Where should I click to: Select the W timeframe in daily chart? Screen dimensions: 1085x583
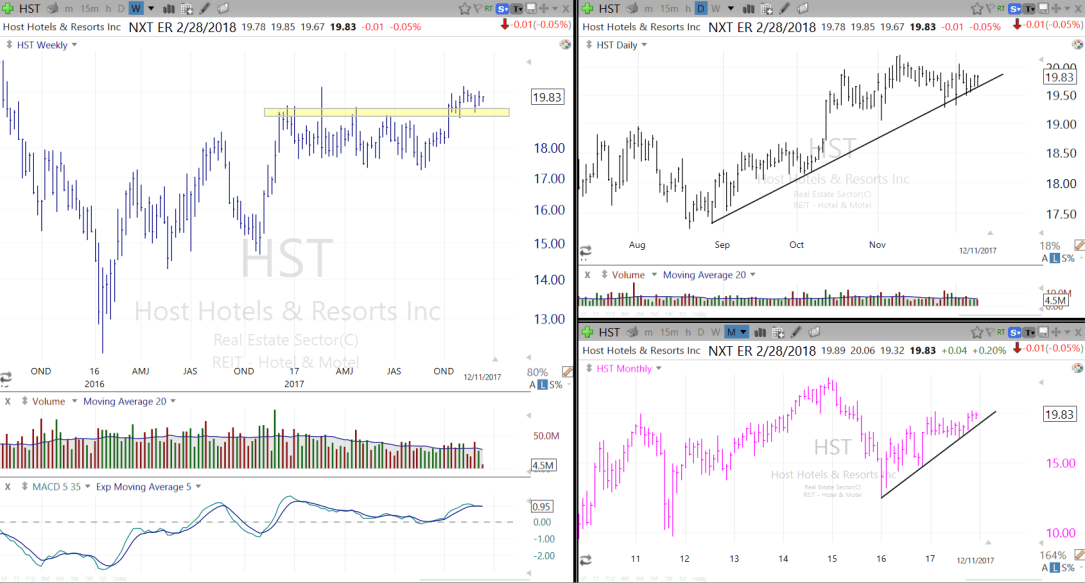click(x=716, y=9)
